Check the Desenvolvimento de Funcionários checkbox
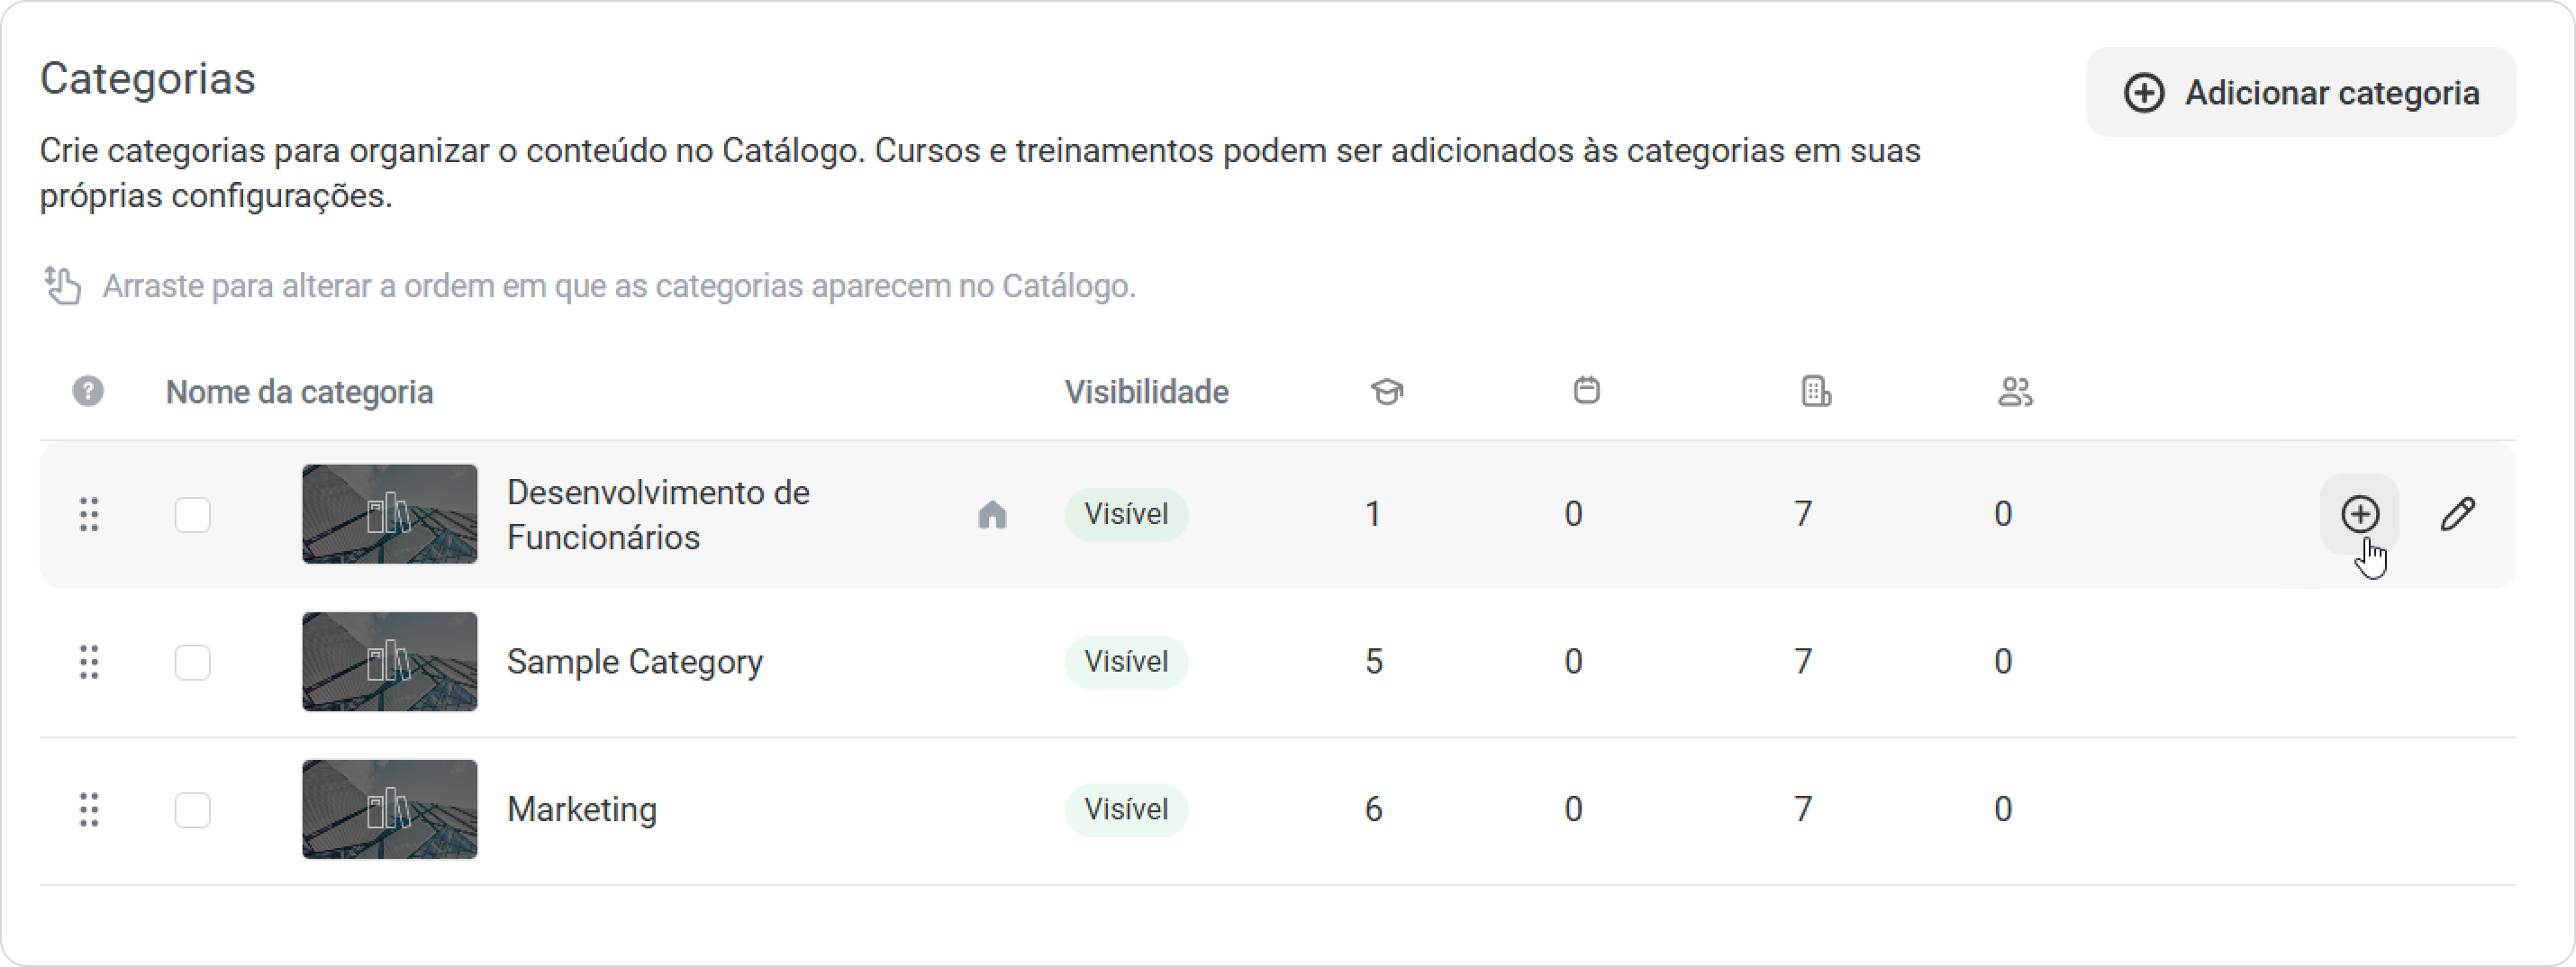Screen dimensions: 2576x967 [x=192, y=515]
